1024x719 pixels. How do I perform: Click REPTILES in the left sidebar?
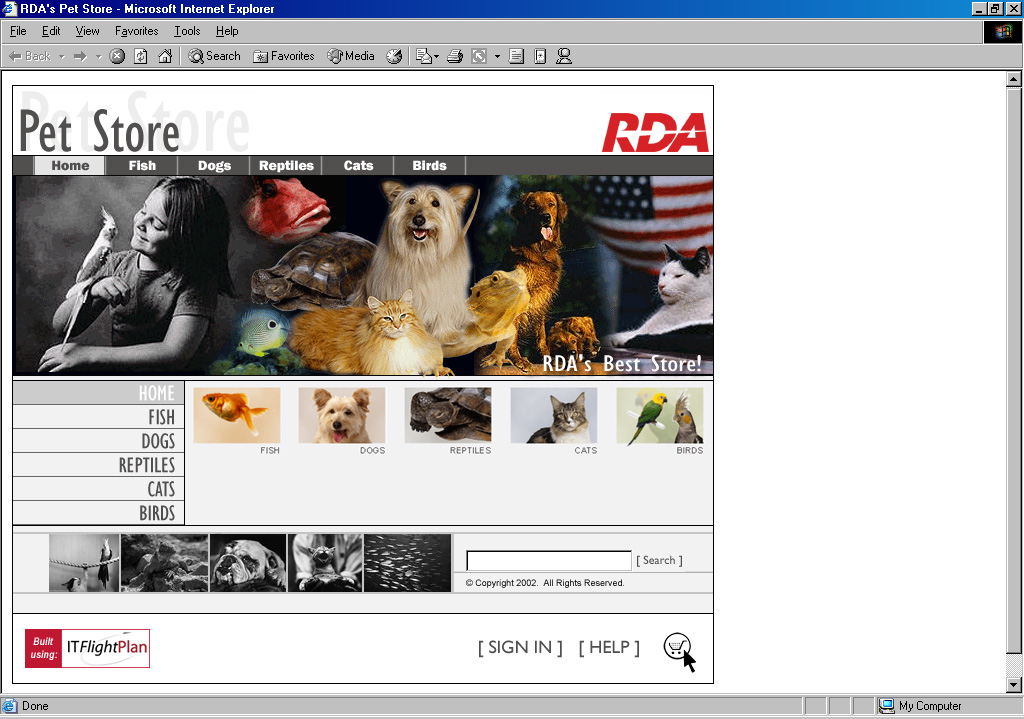point(99,465)
